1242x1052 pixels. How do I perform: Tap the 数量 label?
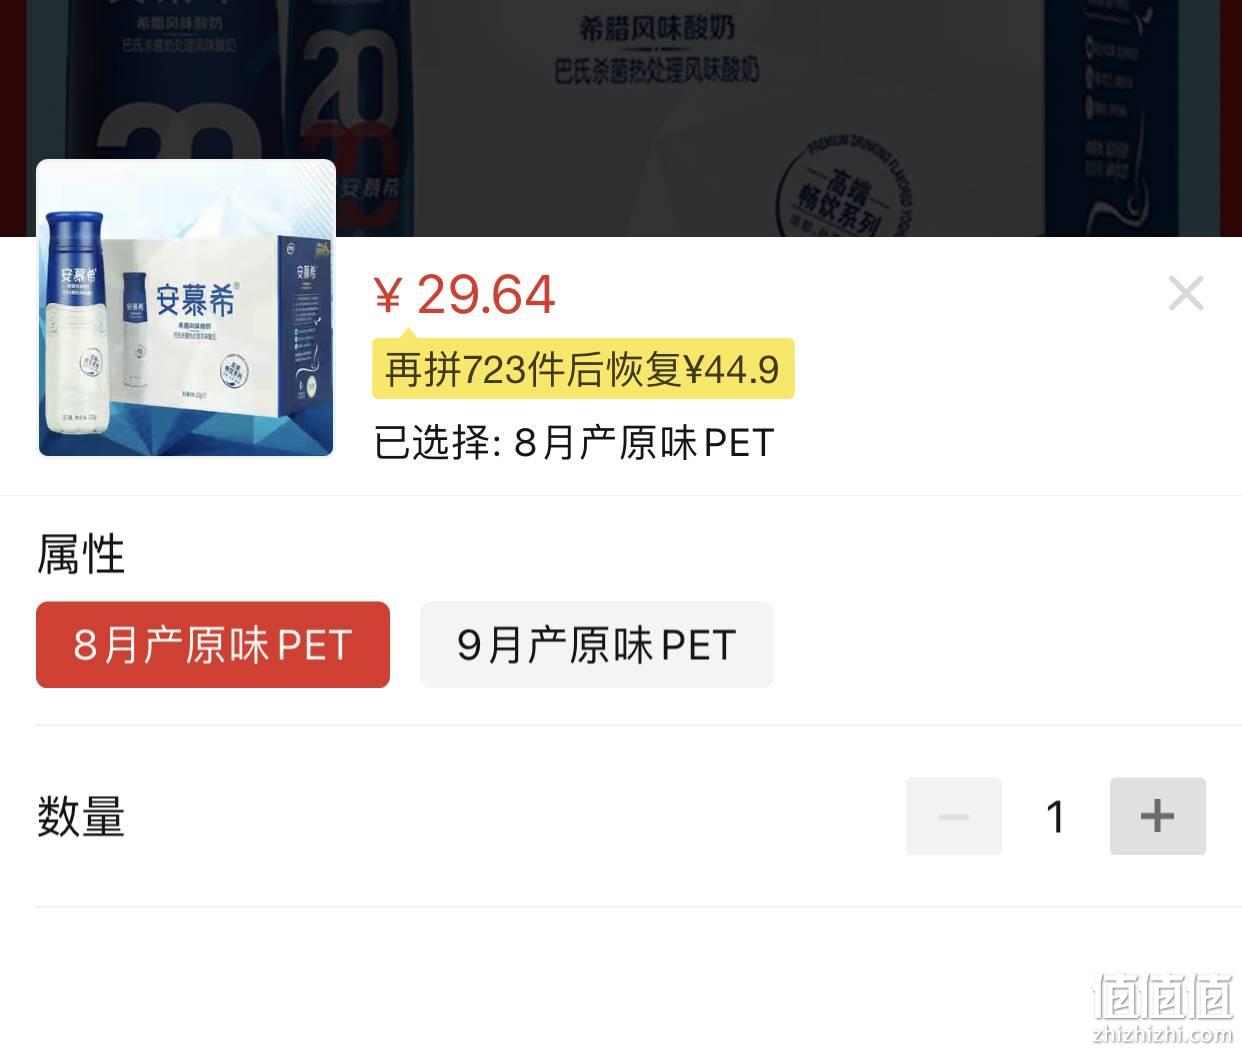(x=81, y=816)
